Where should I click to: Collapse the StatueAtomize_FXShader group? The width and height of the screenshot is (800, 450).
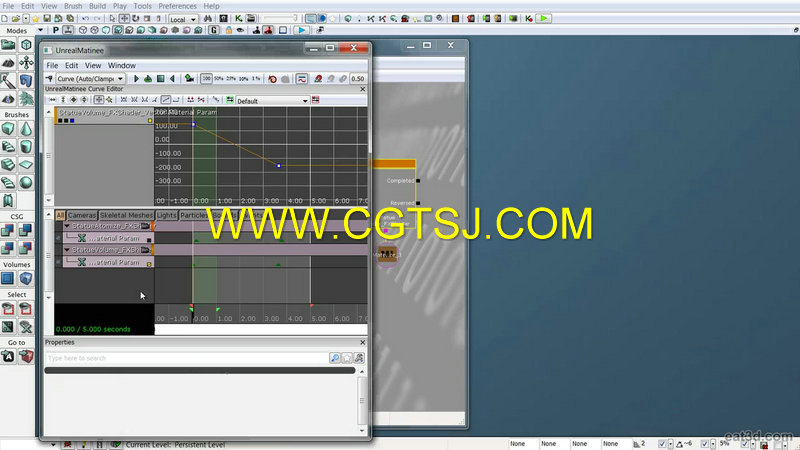(x=66, y=226)
